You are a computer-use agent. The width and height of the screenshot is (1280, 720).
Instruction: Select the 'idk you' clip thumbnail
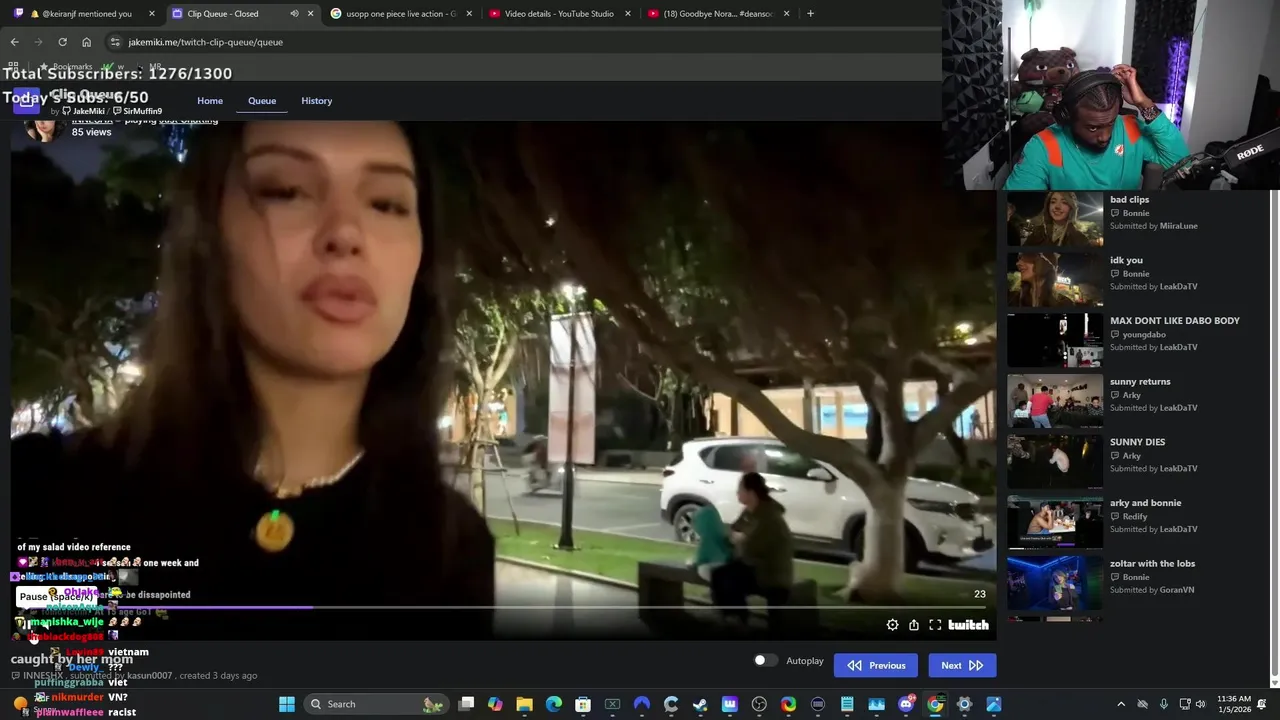[1055, 279]
